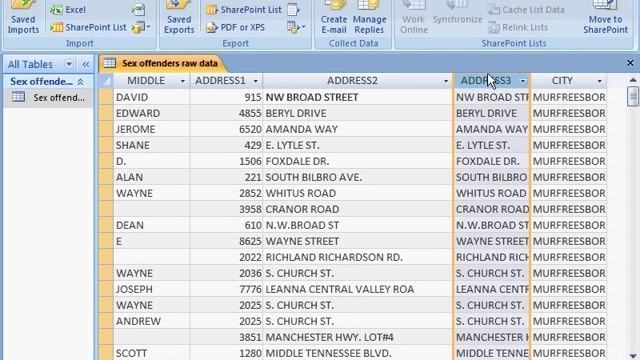Click the cell SCOTT
The height and width of the screenshot is (360, 640).
coord(151,353)
